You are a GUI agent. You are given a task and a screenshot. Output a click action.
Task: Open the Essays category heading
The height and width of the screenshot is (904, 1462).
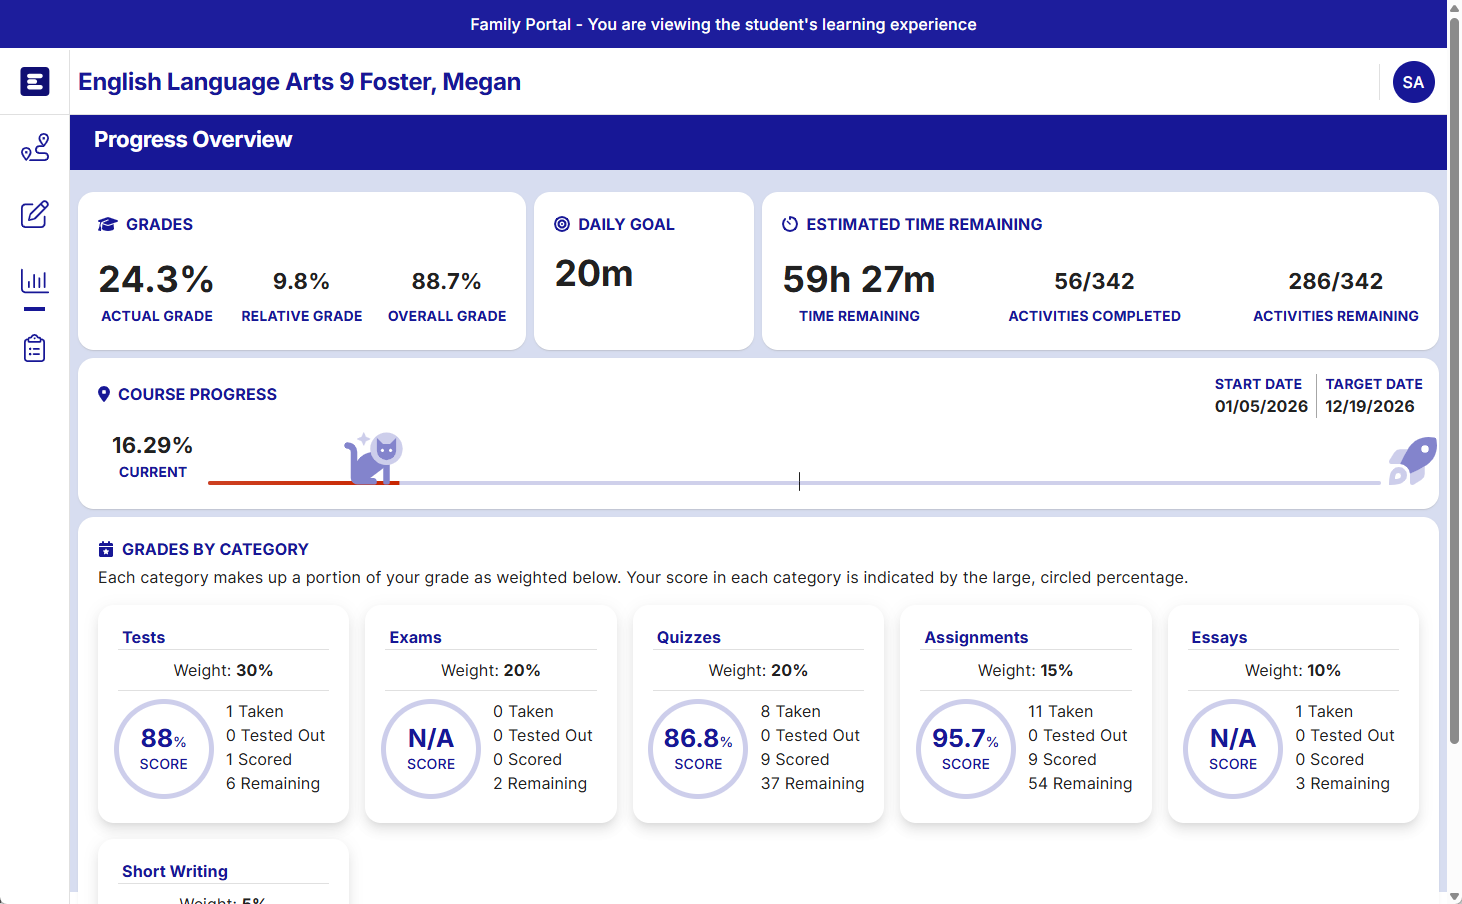(1219, 637)
